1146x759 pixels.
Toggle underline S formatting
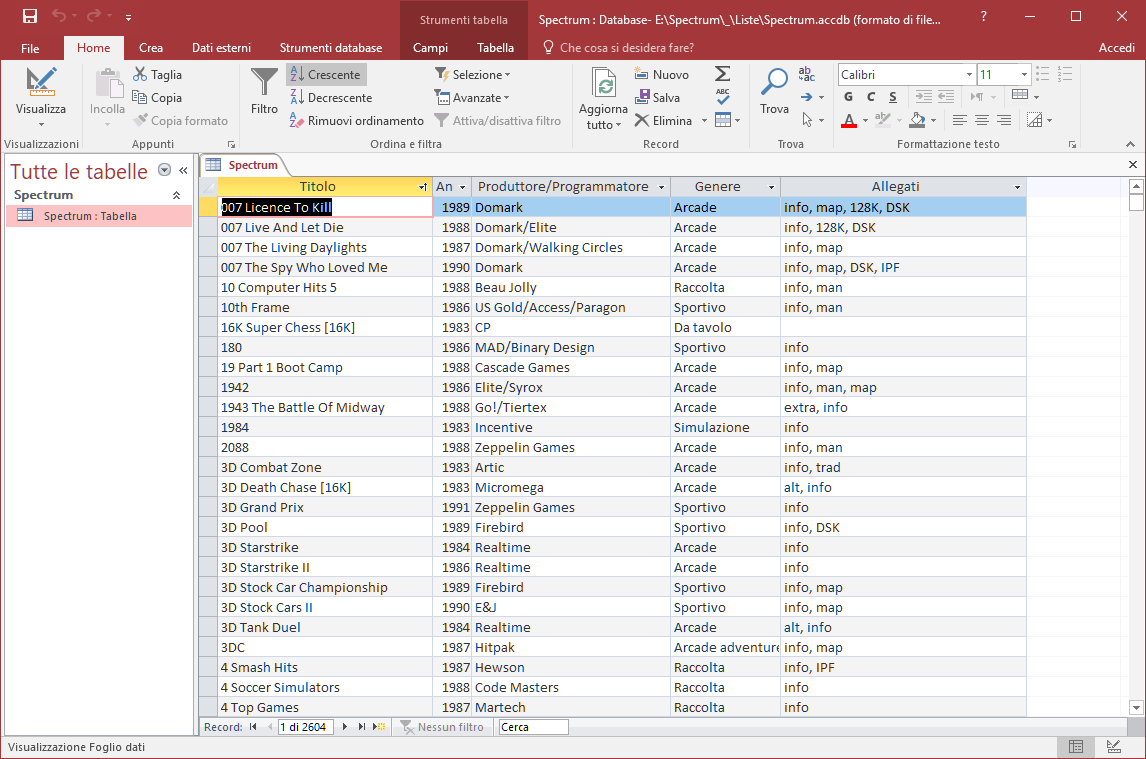tap(893, 97)
